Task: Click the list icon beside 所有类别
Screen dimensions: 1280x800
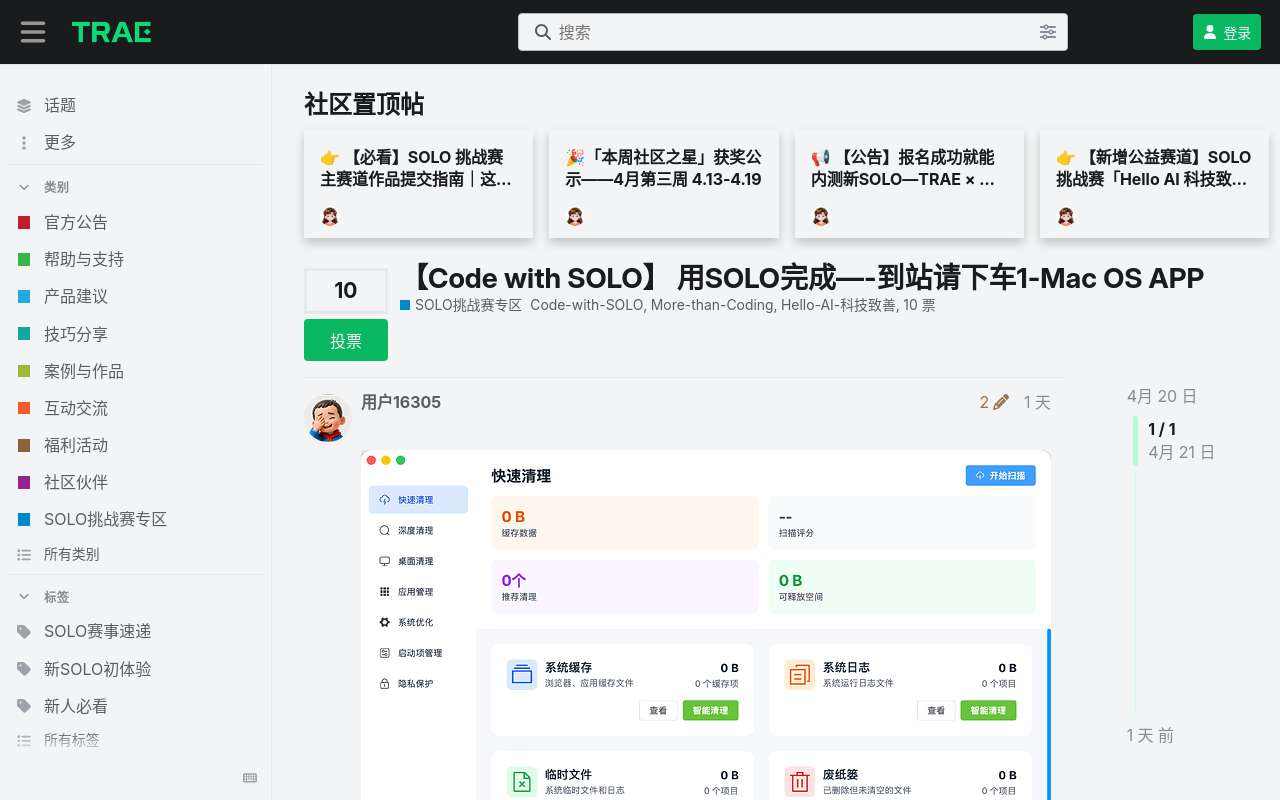Action: 24,554
